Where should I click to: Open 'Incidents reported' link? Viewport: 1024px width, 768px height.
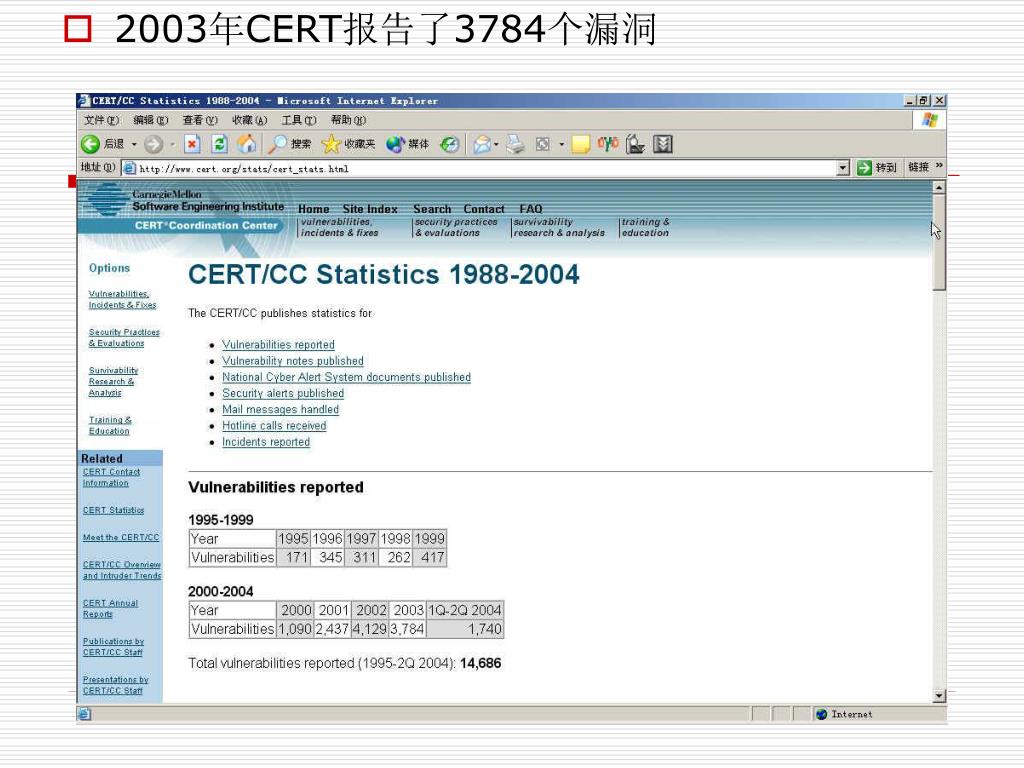pos(266,442)
